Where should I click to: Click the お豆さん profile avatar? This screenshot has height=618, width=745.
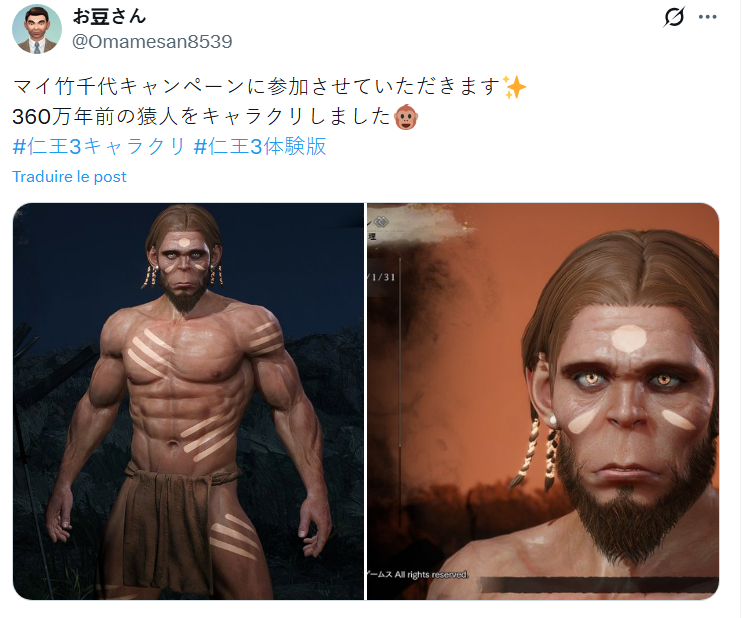point(37,29)
